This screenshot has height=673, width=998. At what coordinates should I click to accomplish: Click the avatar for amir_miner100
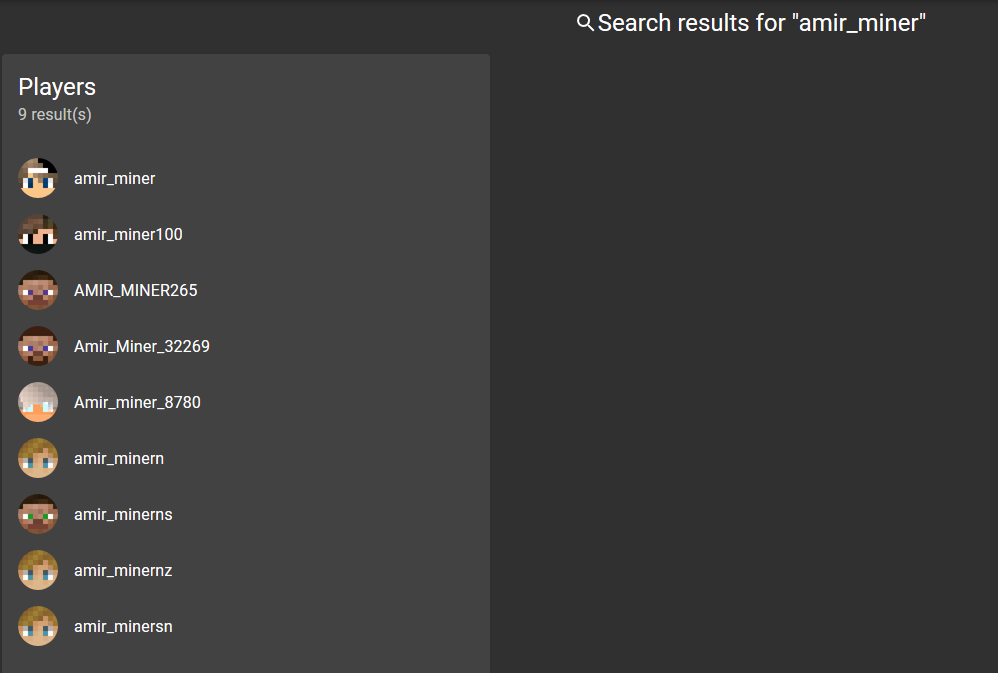tap(38, 234)
